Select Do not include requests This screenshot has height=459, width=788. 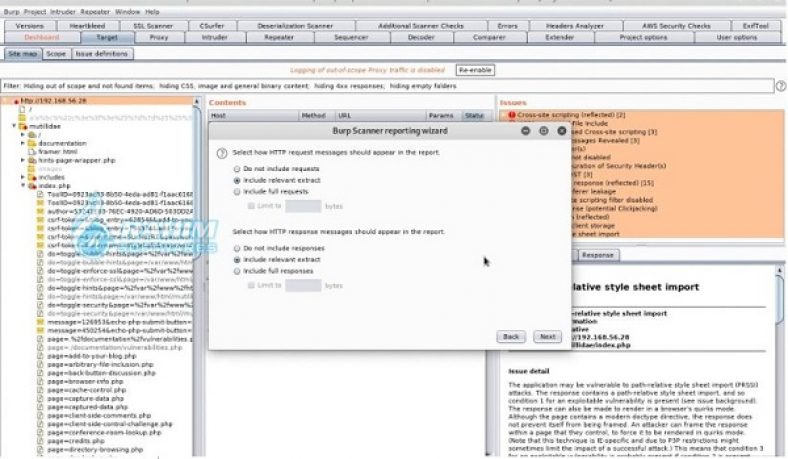[237, 169]
